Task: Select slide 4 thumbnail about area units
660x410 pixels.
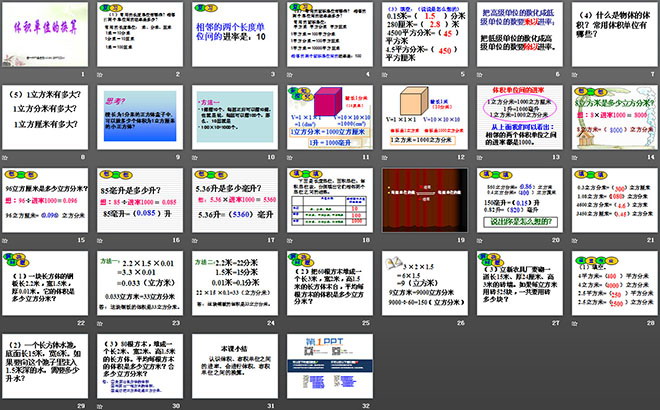Action: [x=330, y=35]
